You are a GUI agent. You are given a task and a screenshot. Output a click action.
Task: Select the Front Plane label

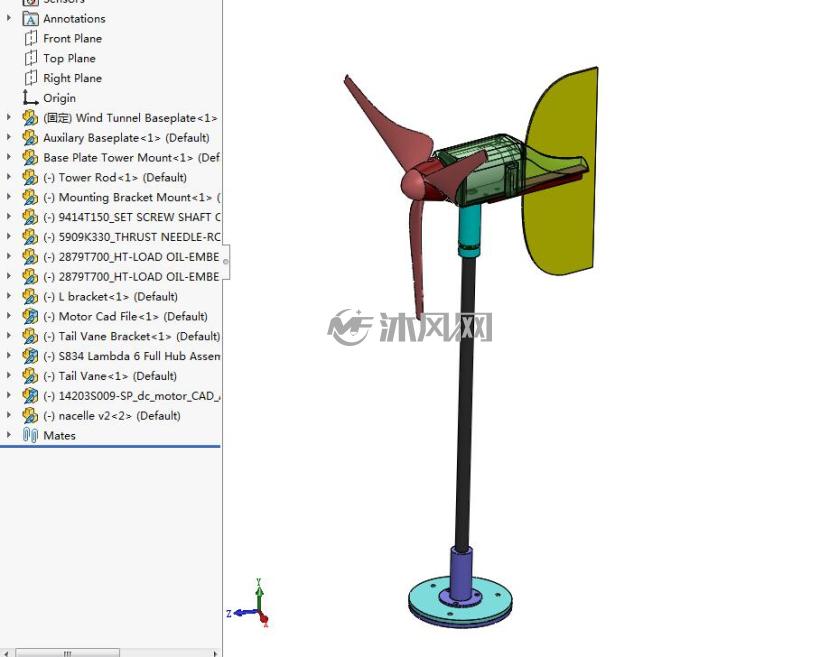pyautogui.click(x=73, y=39)
